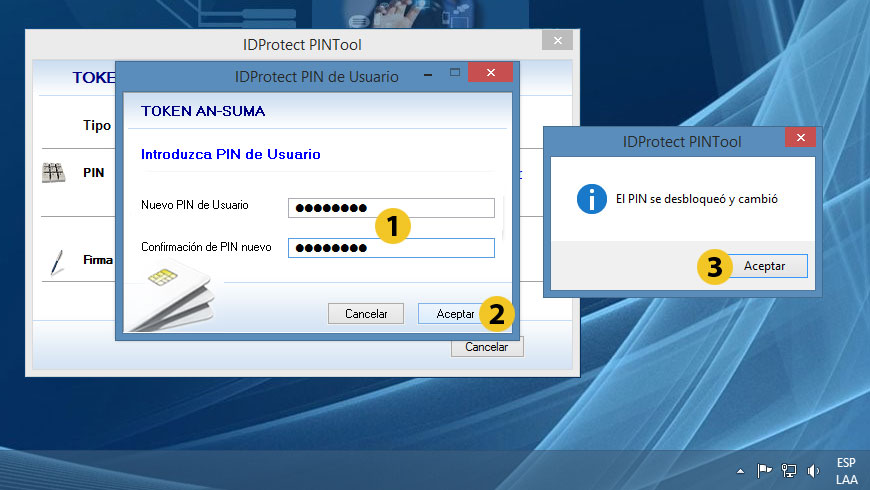The image size is (870, 490).
Task: Click Aceptar in the PIN unlocked message
Action: [764, 266]
